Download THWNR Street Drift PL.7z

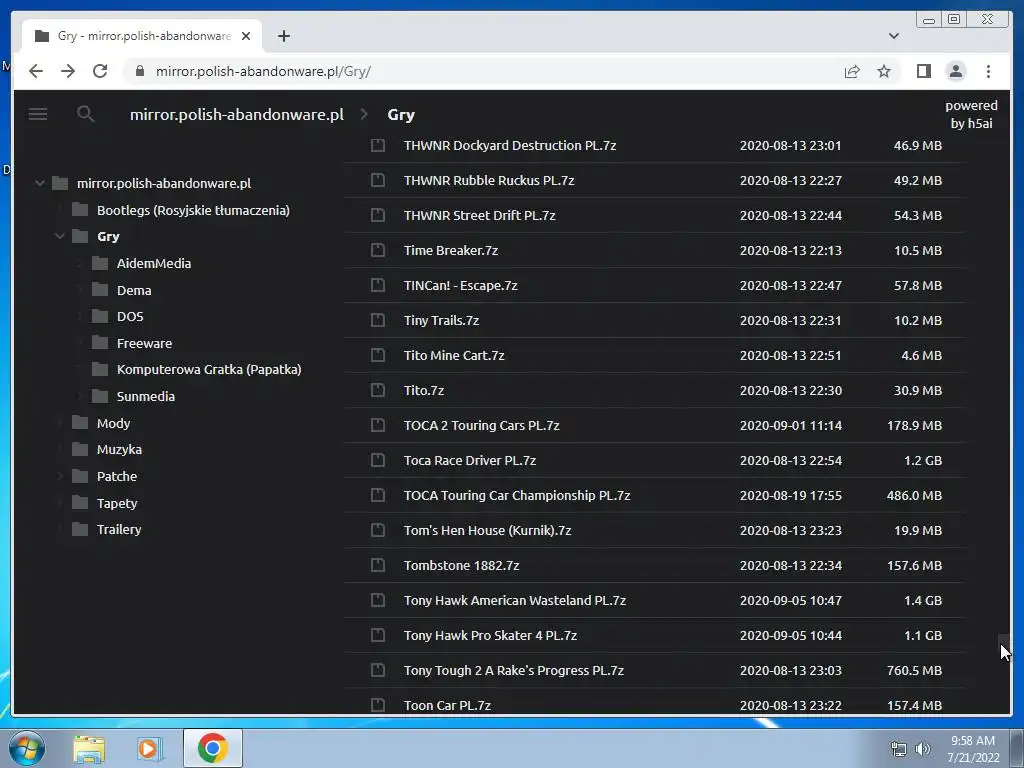[x=479, y=215]
